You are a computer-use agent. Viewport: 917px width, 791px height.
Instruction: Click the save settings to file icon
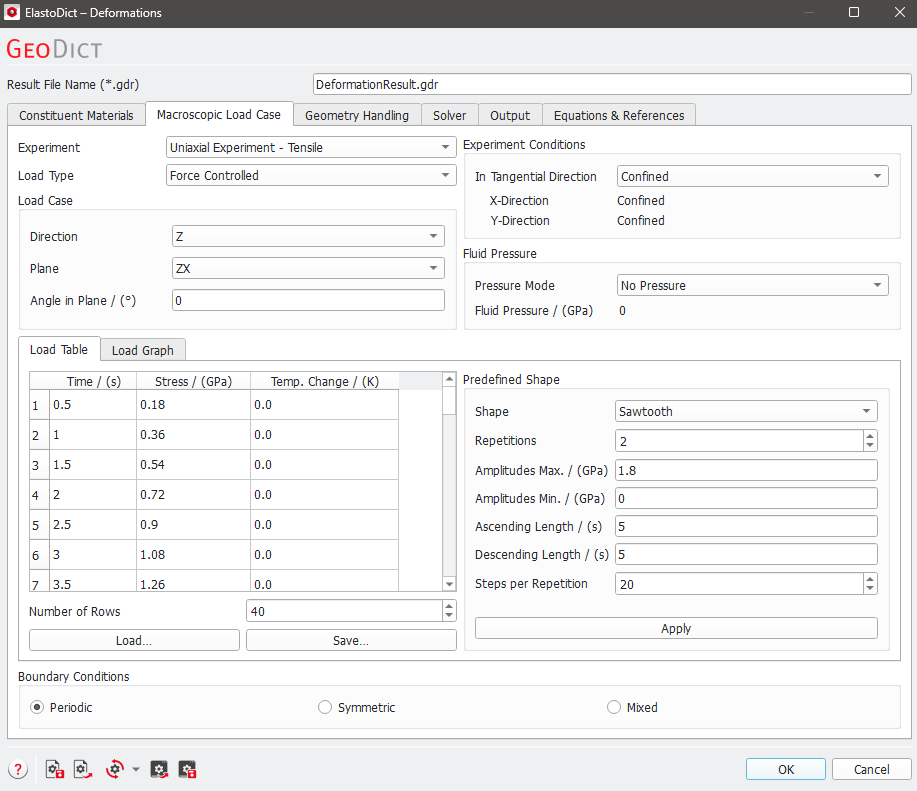[x=55, y=769]
